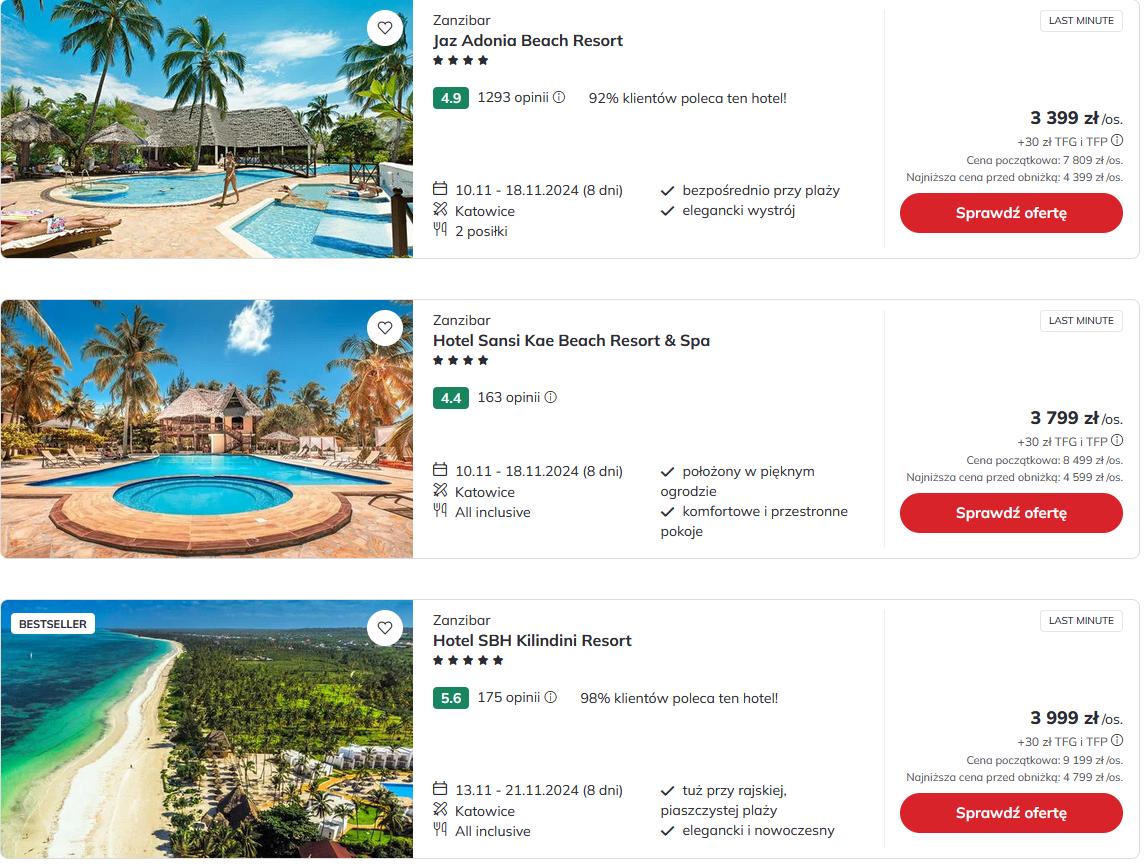Open the Sansi Kae pool photo
This screenshot has height=867, width=1146.
[207, 429]
